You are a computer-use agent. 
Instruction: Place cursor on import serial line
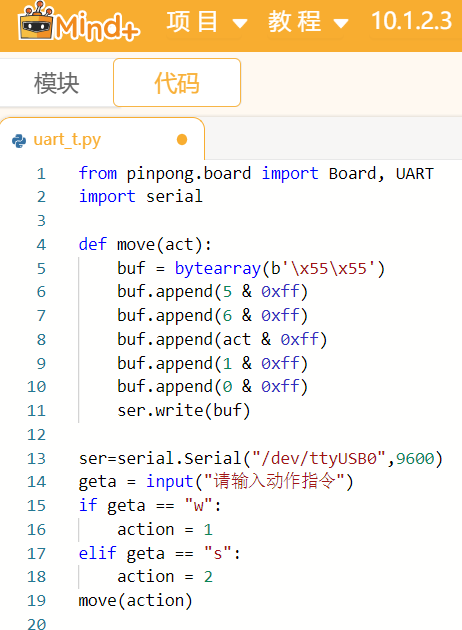click(141, 197)
